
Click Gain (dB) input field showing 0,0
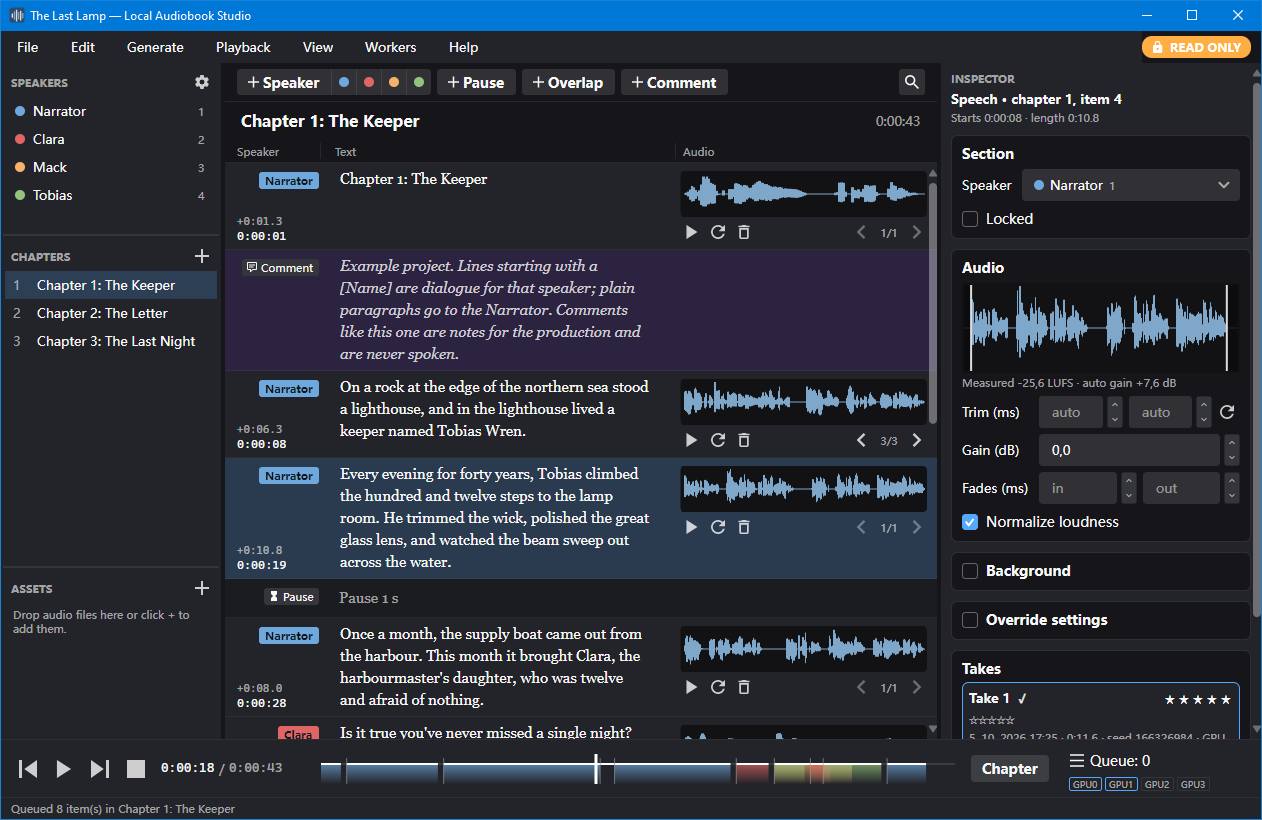point(1130,450)
